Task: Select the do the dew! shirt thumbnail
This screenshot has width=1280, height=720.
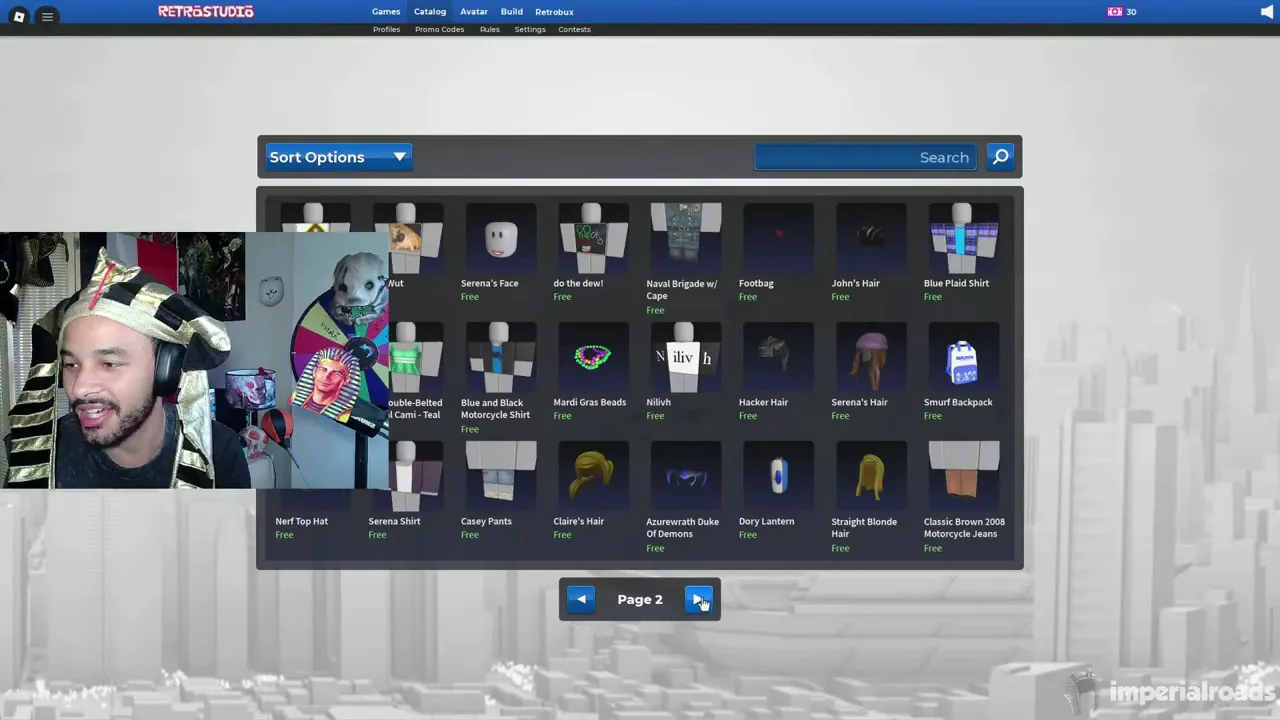Action: click(593, 238)
